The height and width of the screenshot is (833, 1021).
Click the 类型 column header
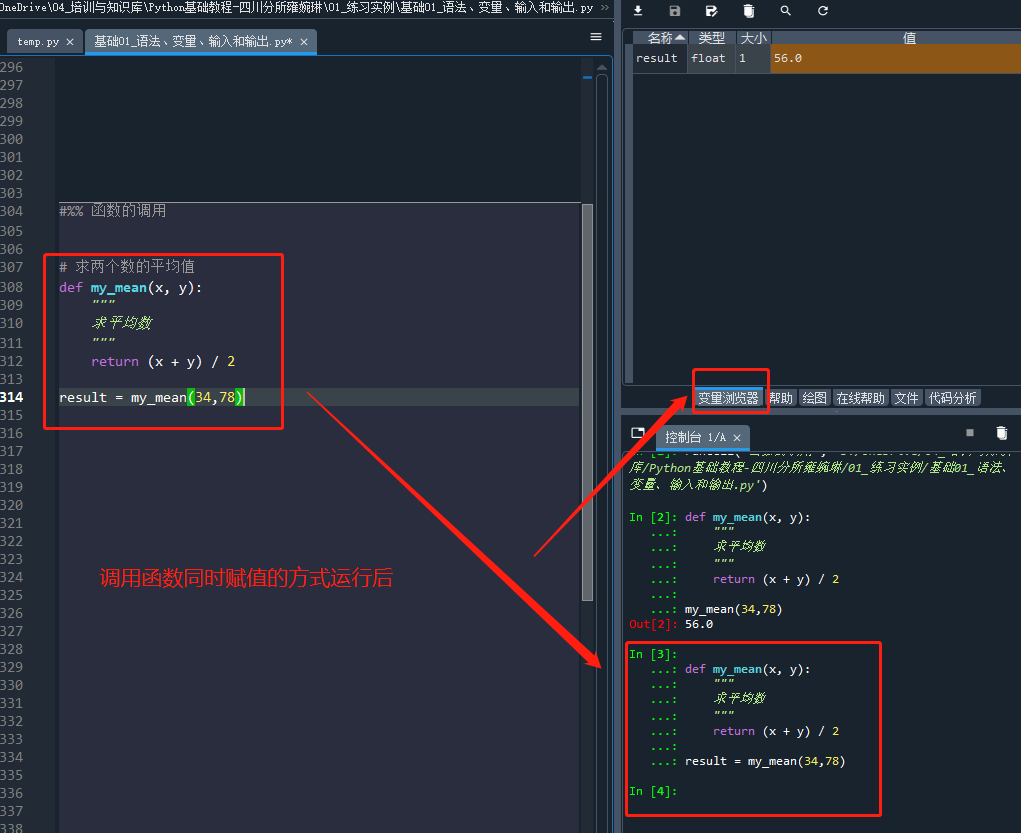pyautogui.click(x=711, y=38)
